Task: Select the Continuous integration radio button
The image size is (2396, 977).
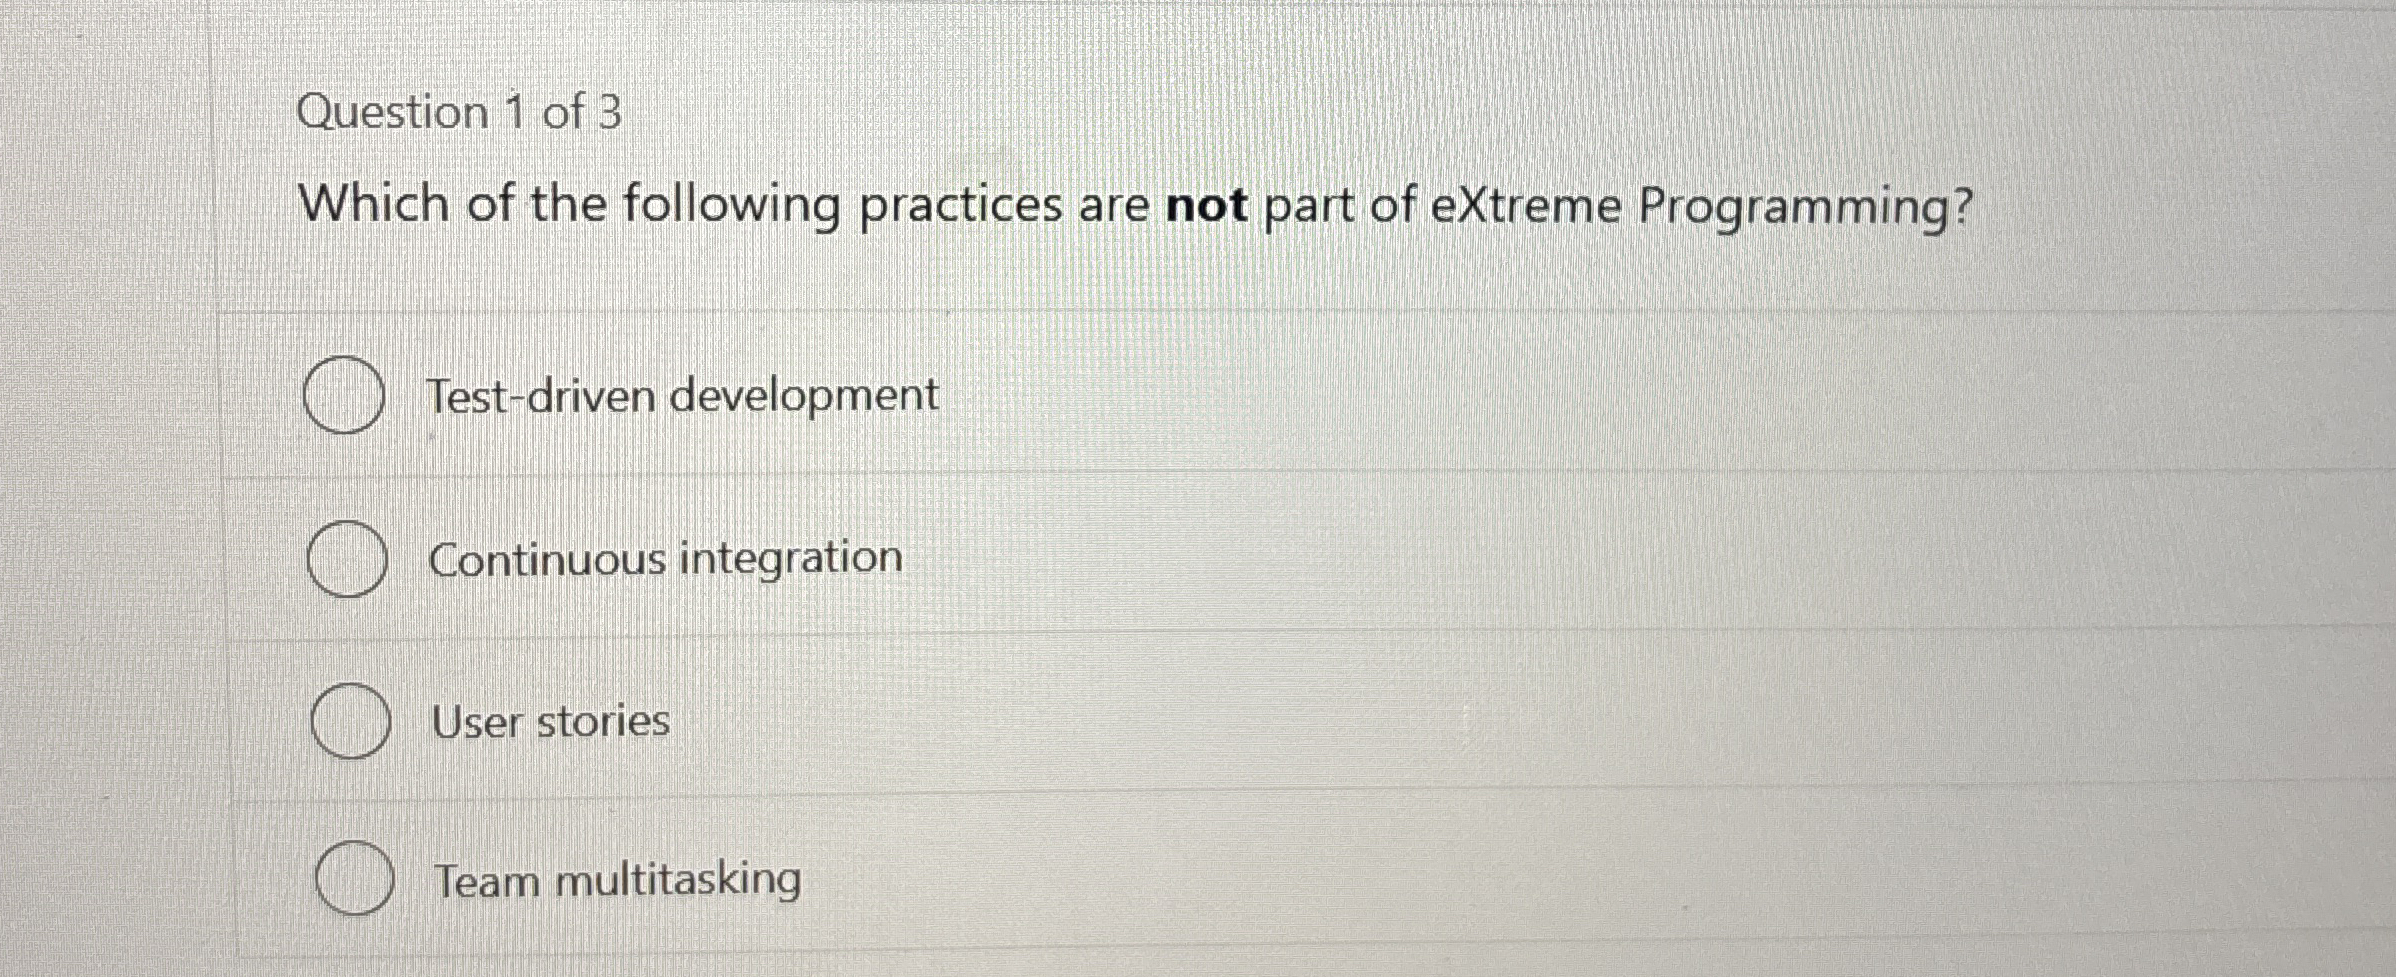Action: (x=347, y=560)
